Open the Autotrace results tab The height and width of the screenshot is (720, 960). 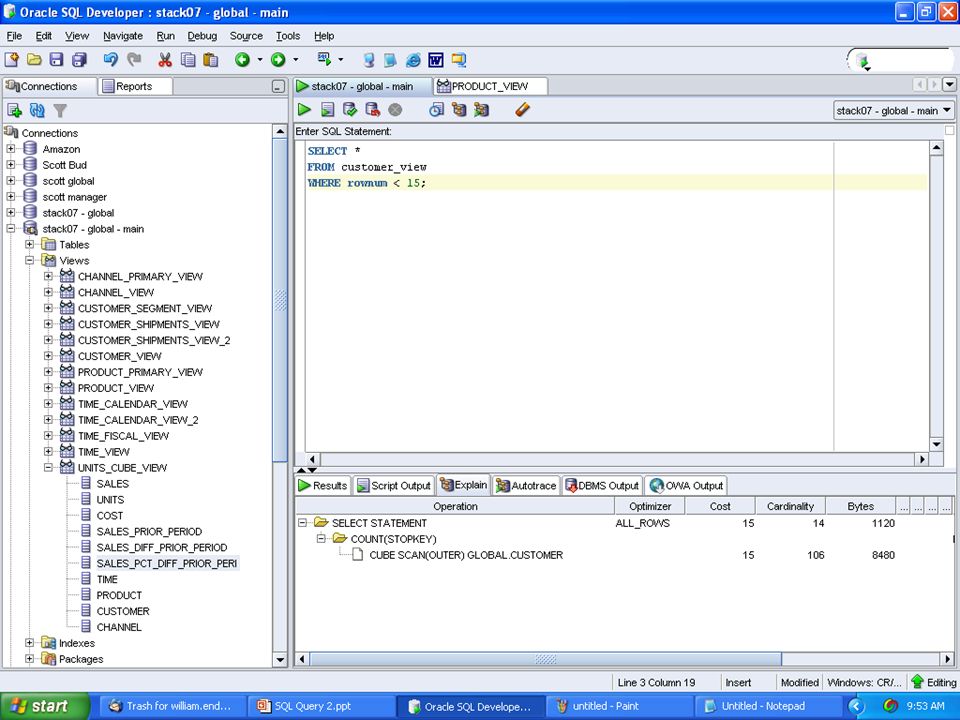[x=527, y=486]
